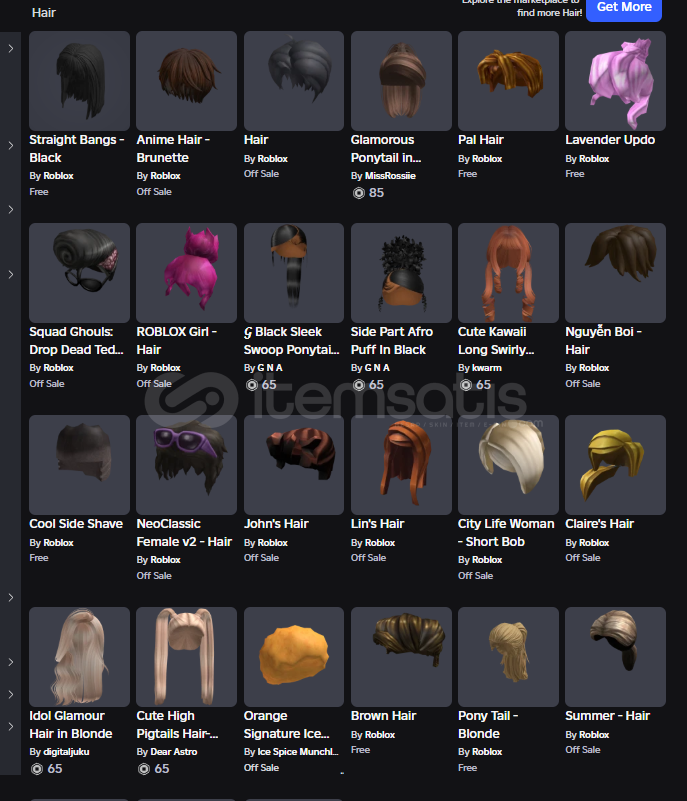
Task: Open creator link MissRossiie
Action: coord(390,176)
